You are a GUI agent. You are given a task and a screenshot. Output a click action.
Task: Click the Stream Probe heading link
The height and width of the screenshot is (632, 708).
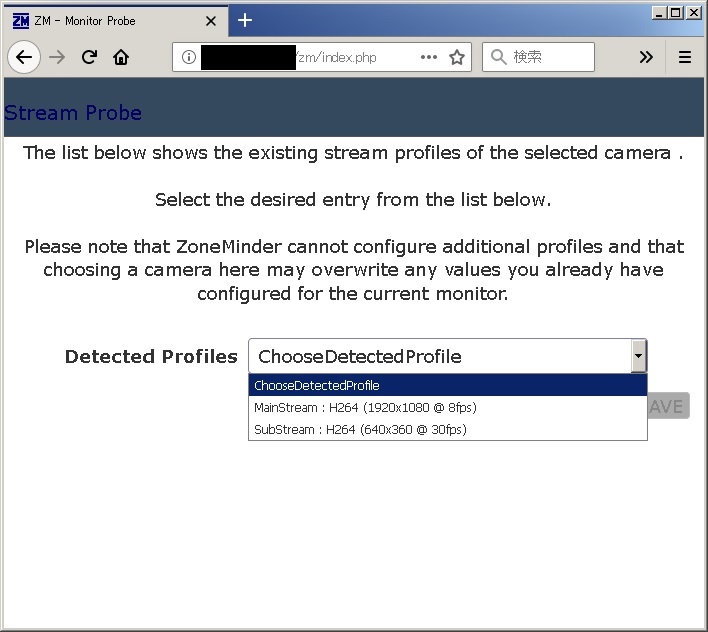(73, 113)
